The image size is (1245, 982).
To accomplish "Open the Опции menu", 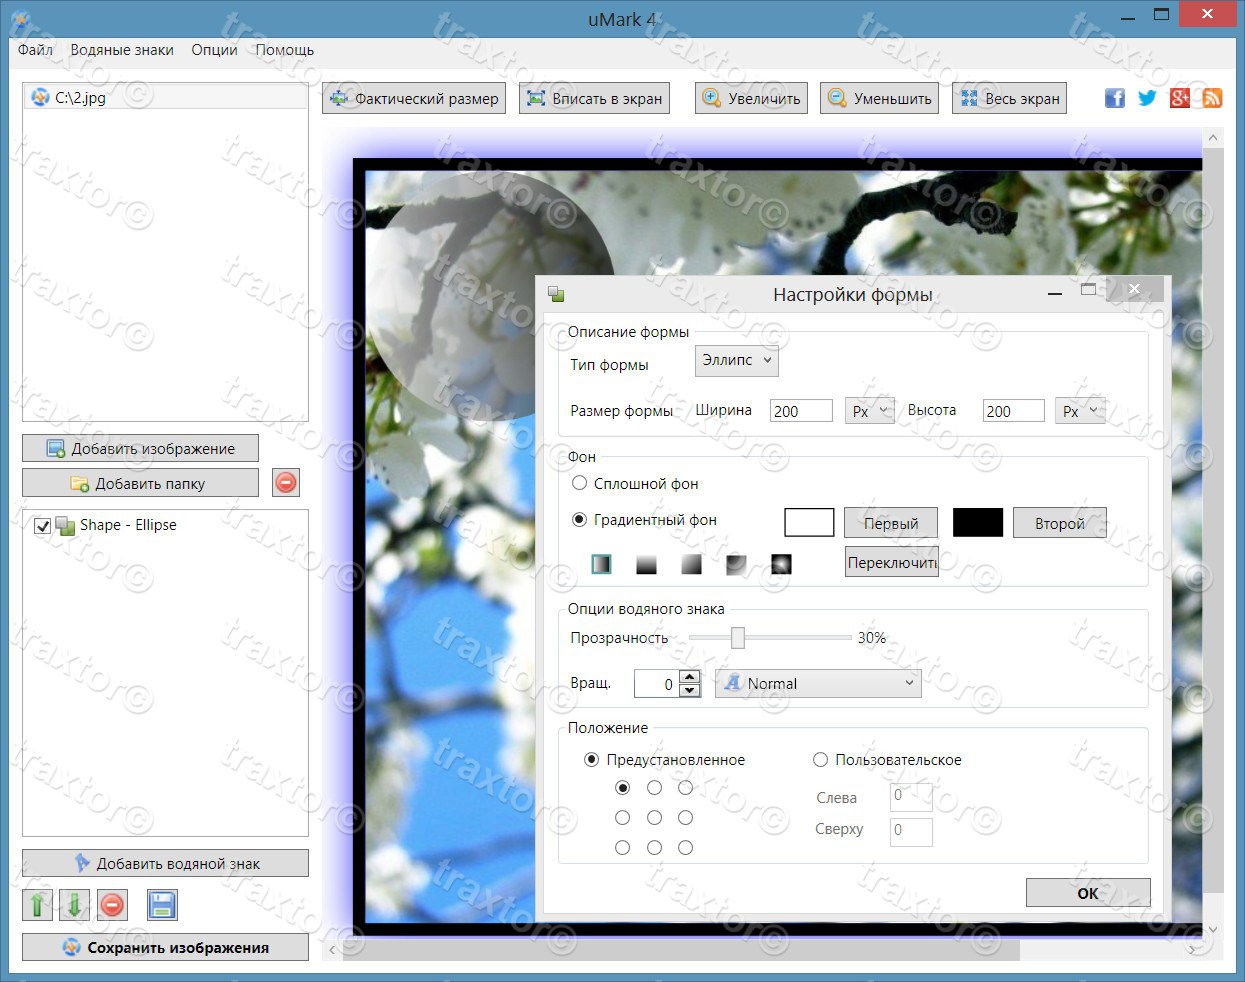I will coord(214,50).
